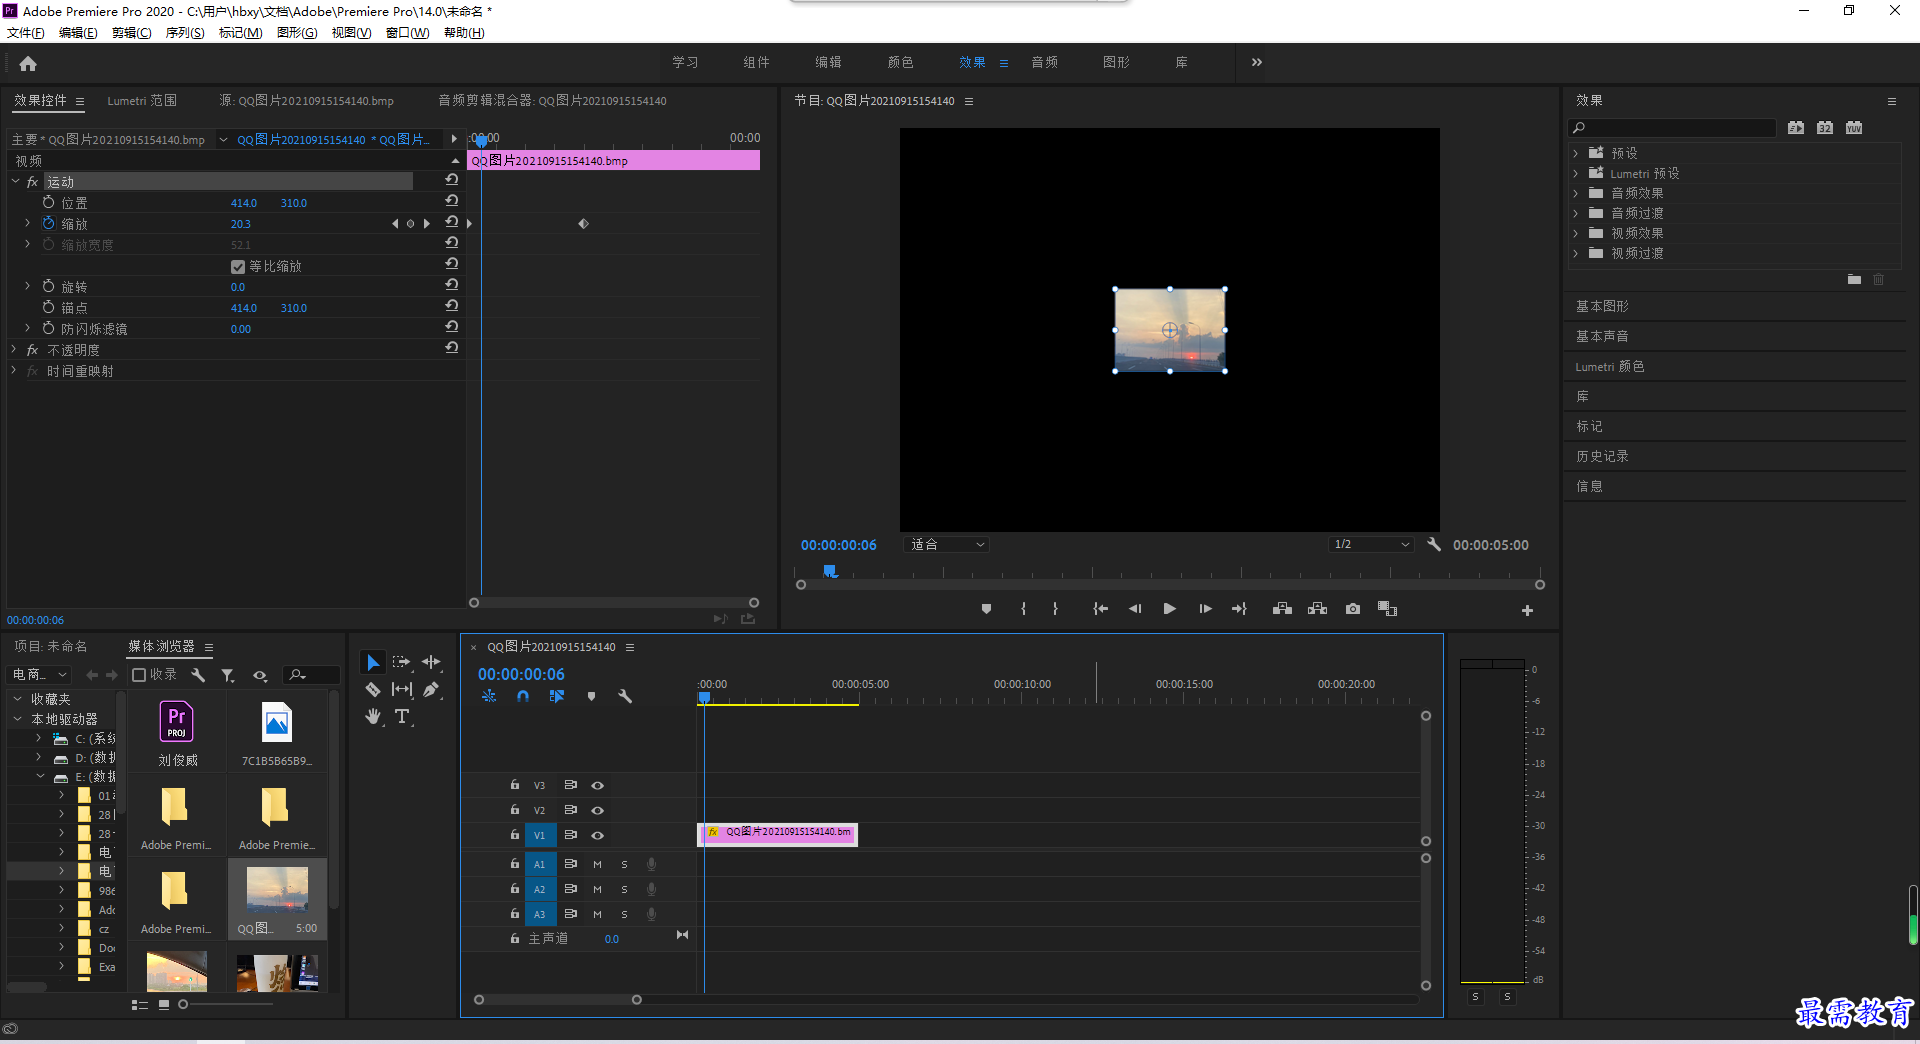Click the Export Frame camera icon
This screenshot has width=1920, height=1044.
tap(1353, 609)
